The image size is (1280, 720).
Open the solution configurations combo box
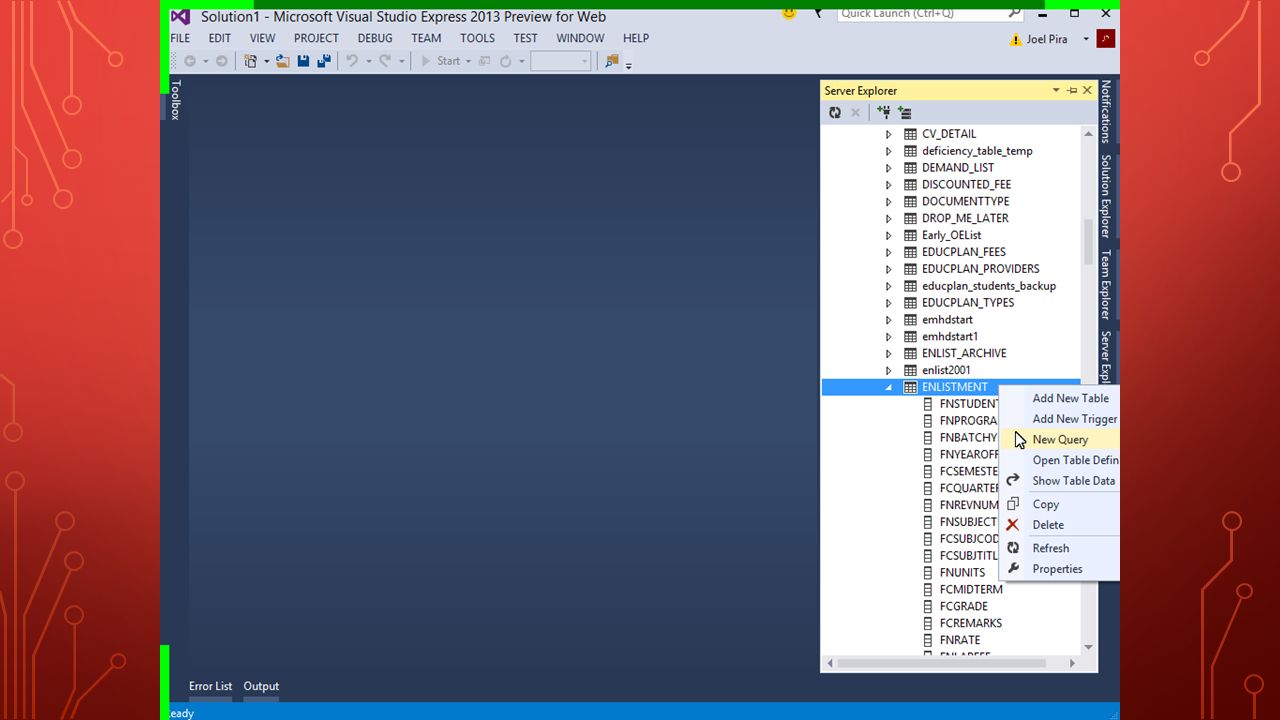tap(560, 61)
